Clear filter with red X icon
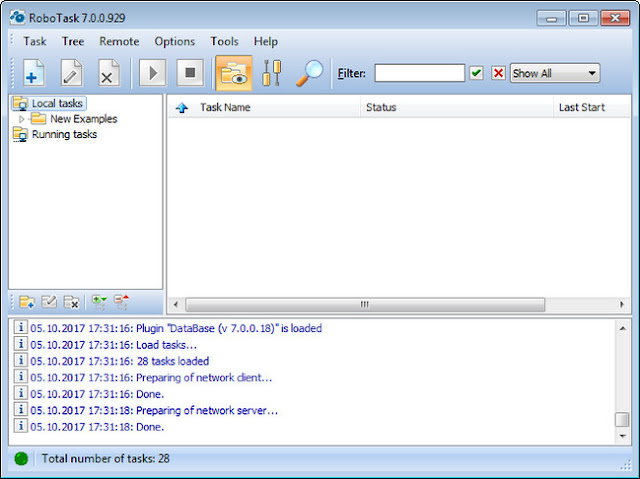Screen dimensions: 640x479 pyautogui.click(x=498, y=73)
